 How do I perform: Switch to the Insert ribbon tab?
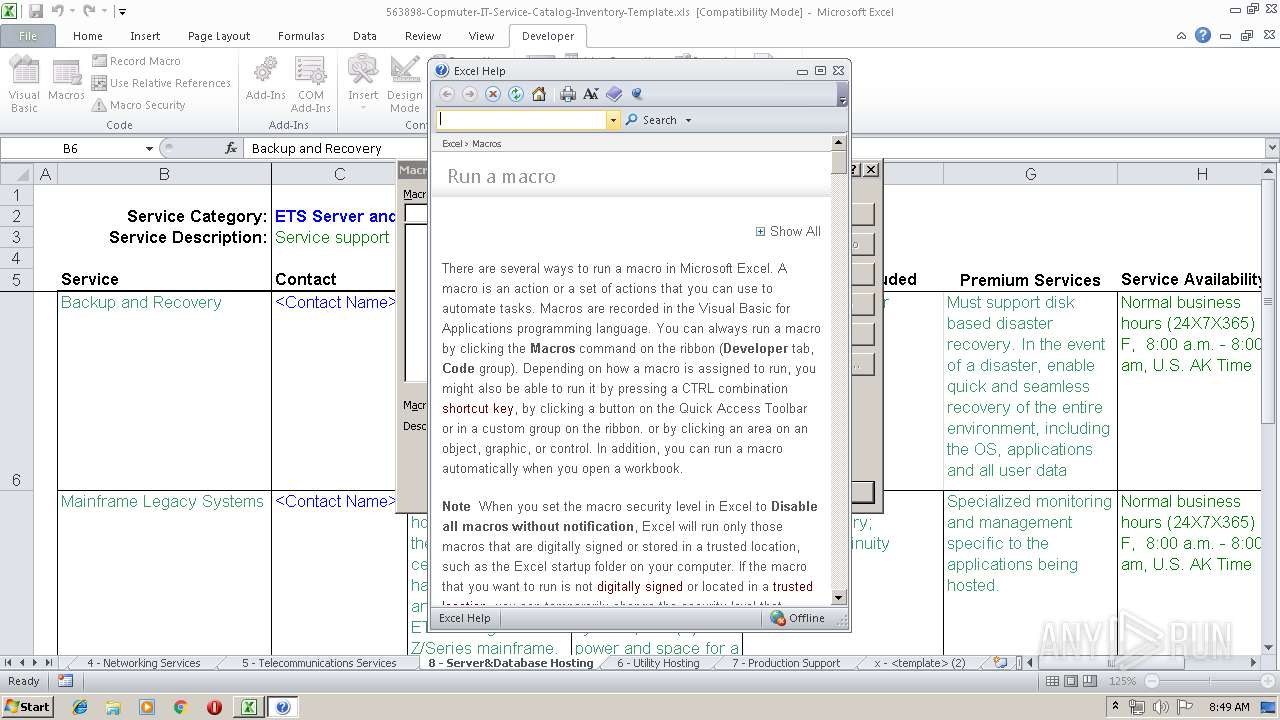click(x=145, y=36)
